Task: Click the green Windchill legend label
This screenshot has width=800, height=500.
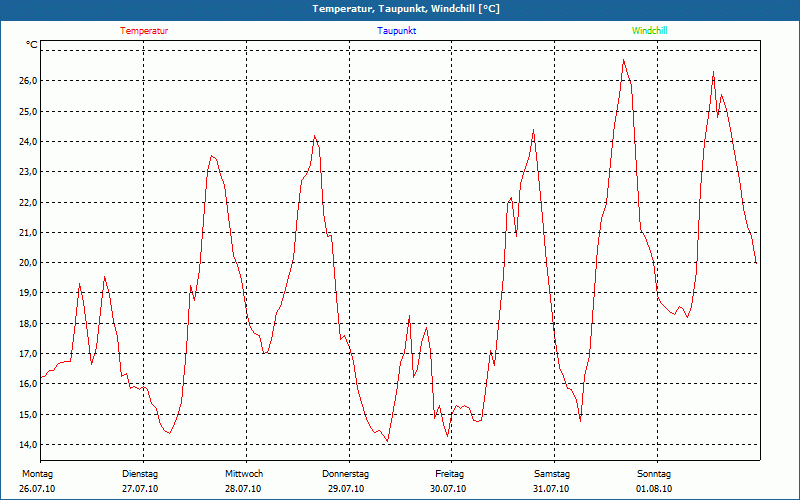Action: [x=649, y=31]
